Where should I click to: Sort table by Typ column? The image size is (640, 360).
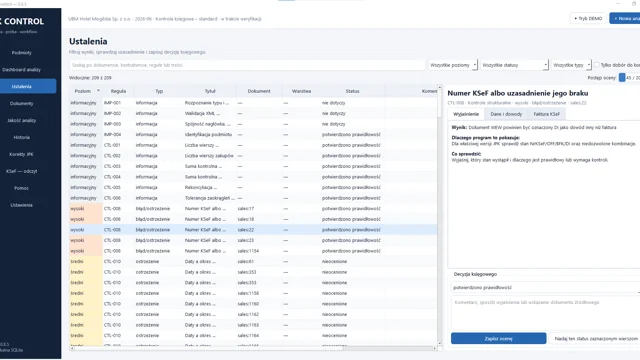coord(159,91)
